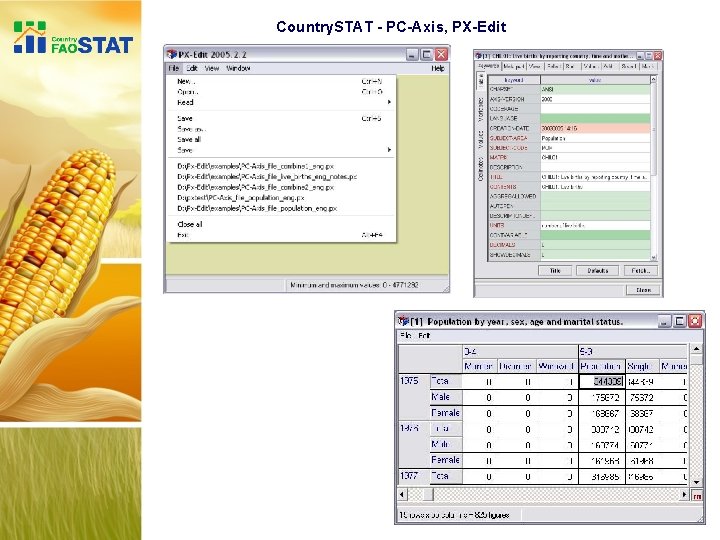Open the Window menu in PX-Edit
The width and height of the screenshot is (720, 540).
click(238, 68)
